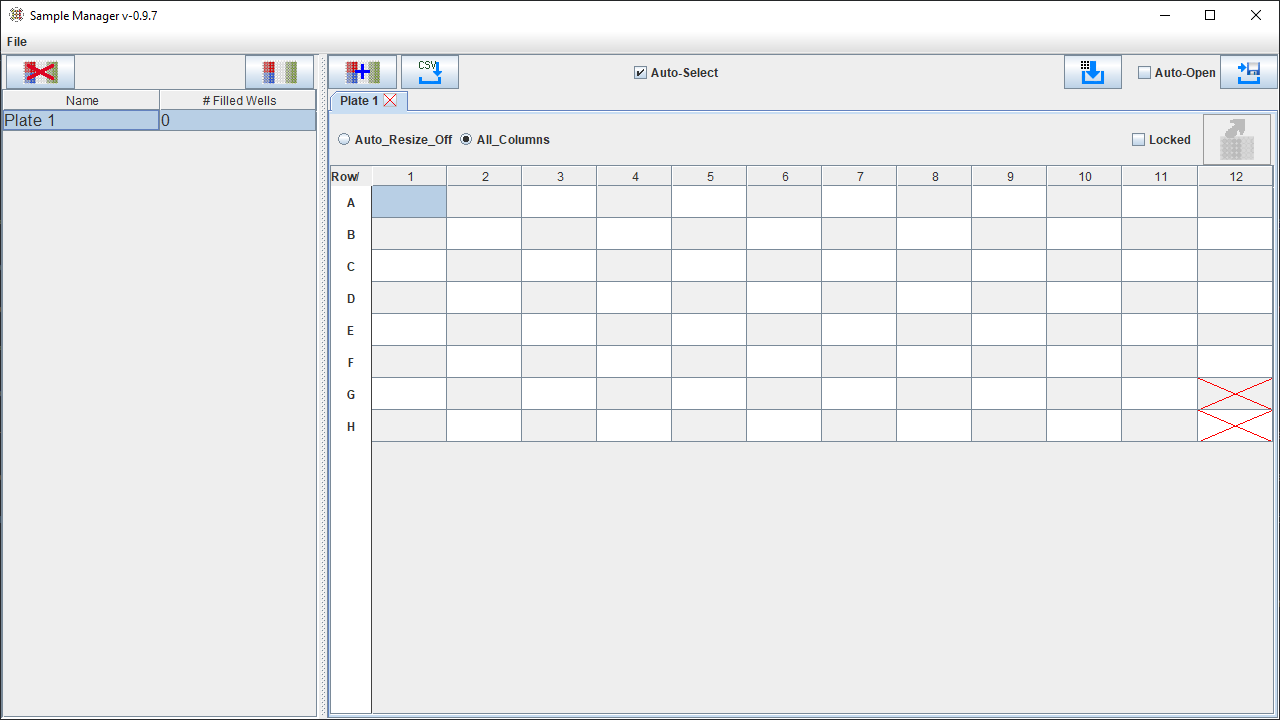Click the grid download icon button
Screen dimensions: 1280x720
point(1093,72)
